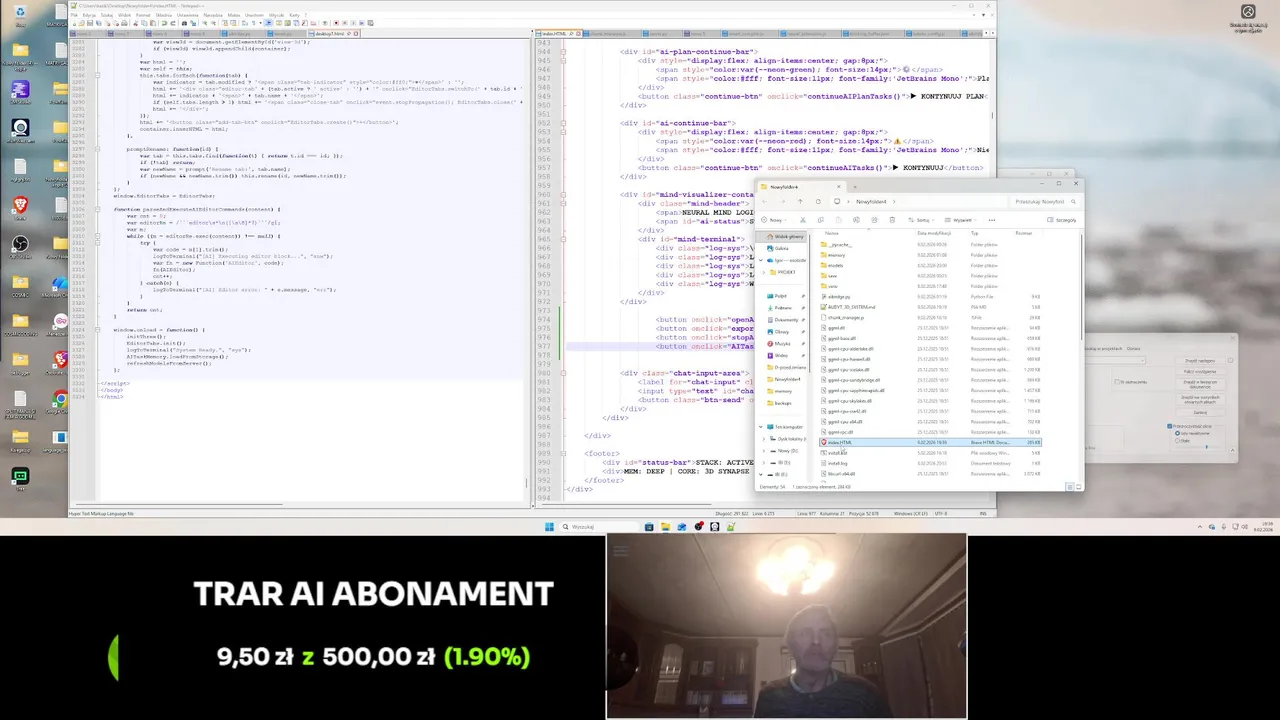Click the Save All icon in Notepad++ toolbar
This screenshot has height=720, width=1280.
tap(98, 23)
